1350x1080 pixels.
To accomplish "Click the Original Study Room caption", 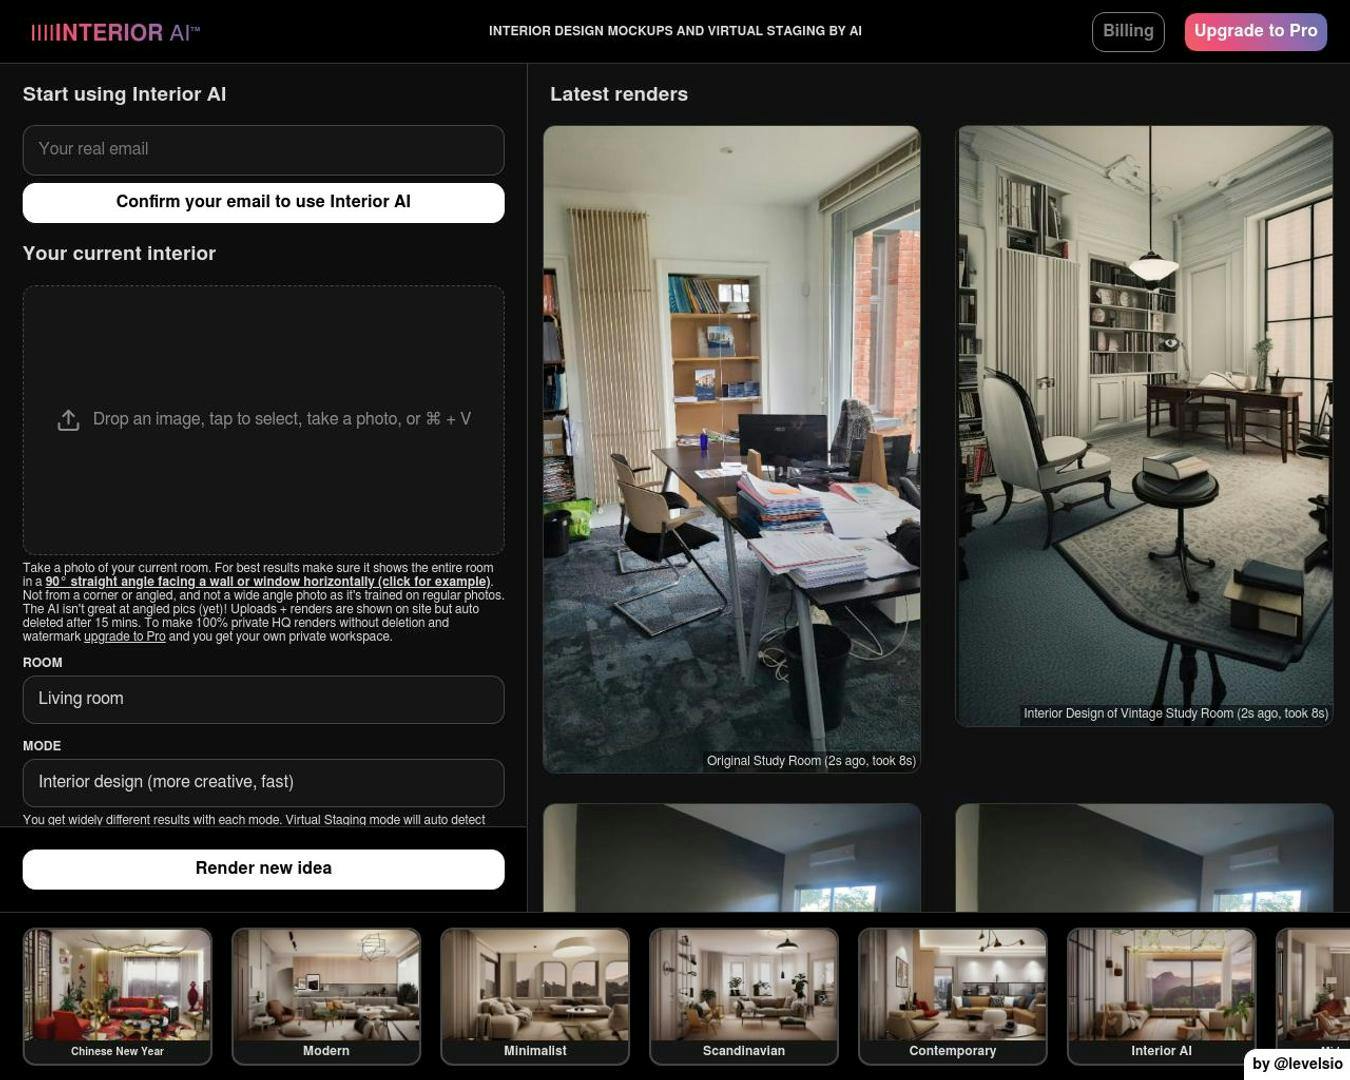I will [811, 761].
